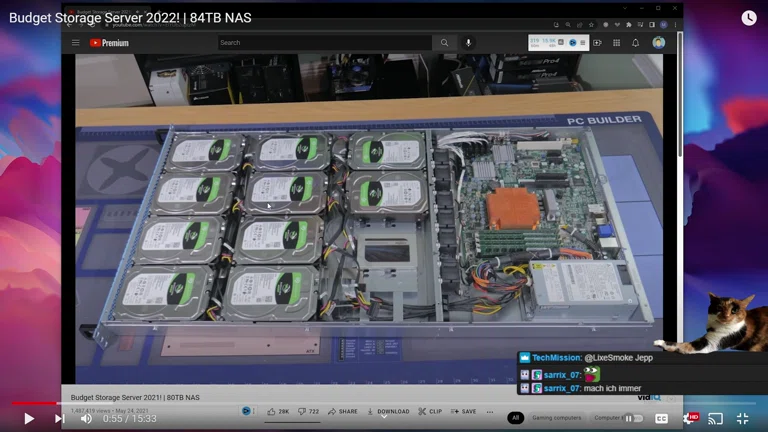
Task: Open the YouTube hamburger guide menu
Action: 75,43
